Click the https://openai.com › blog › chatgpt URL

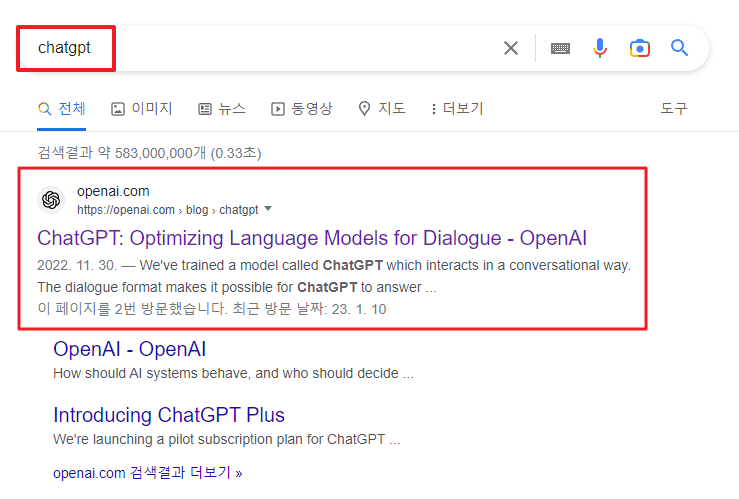(x=168, y=210)
